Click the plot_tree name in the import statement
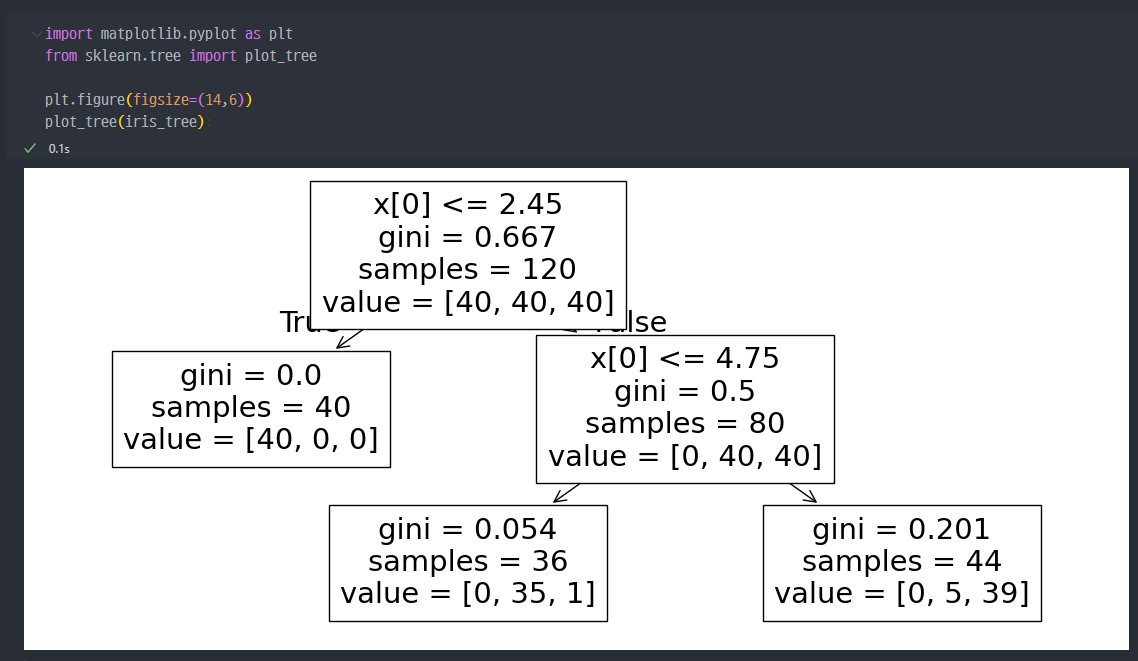The height and width of the screenshot is (661, 1138). tap(281, 56)
